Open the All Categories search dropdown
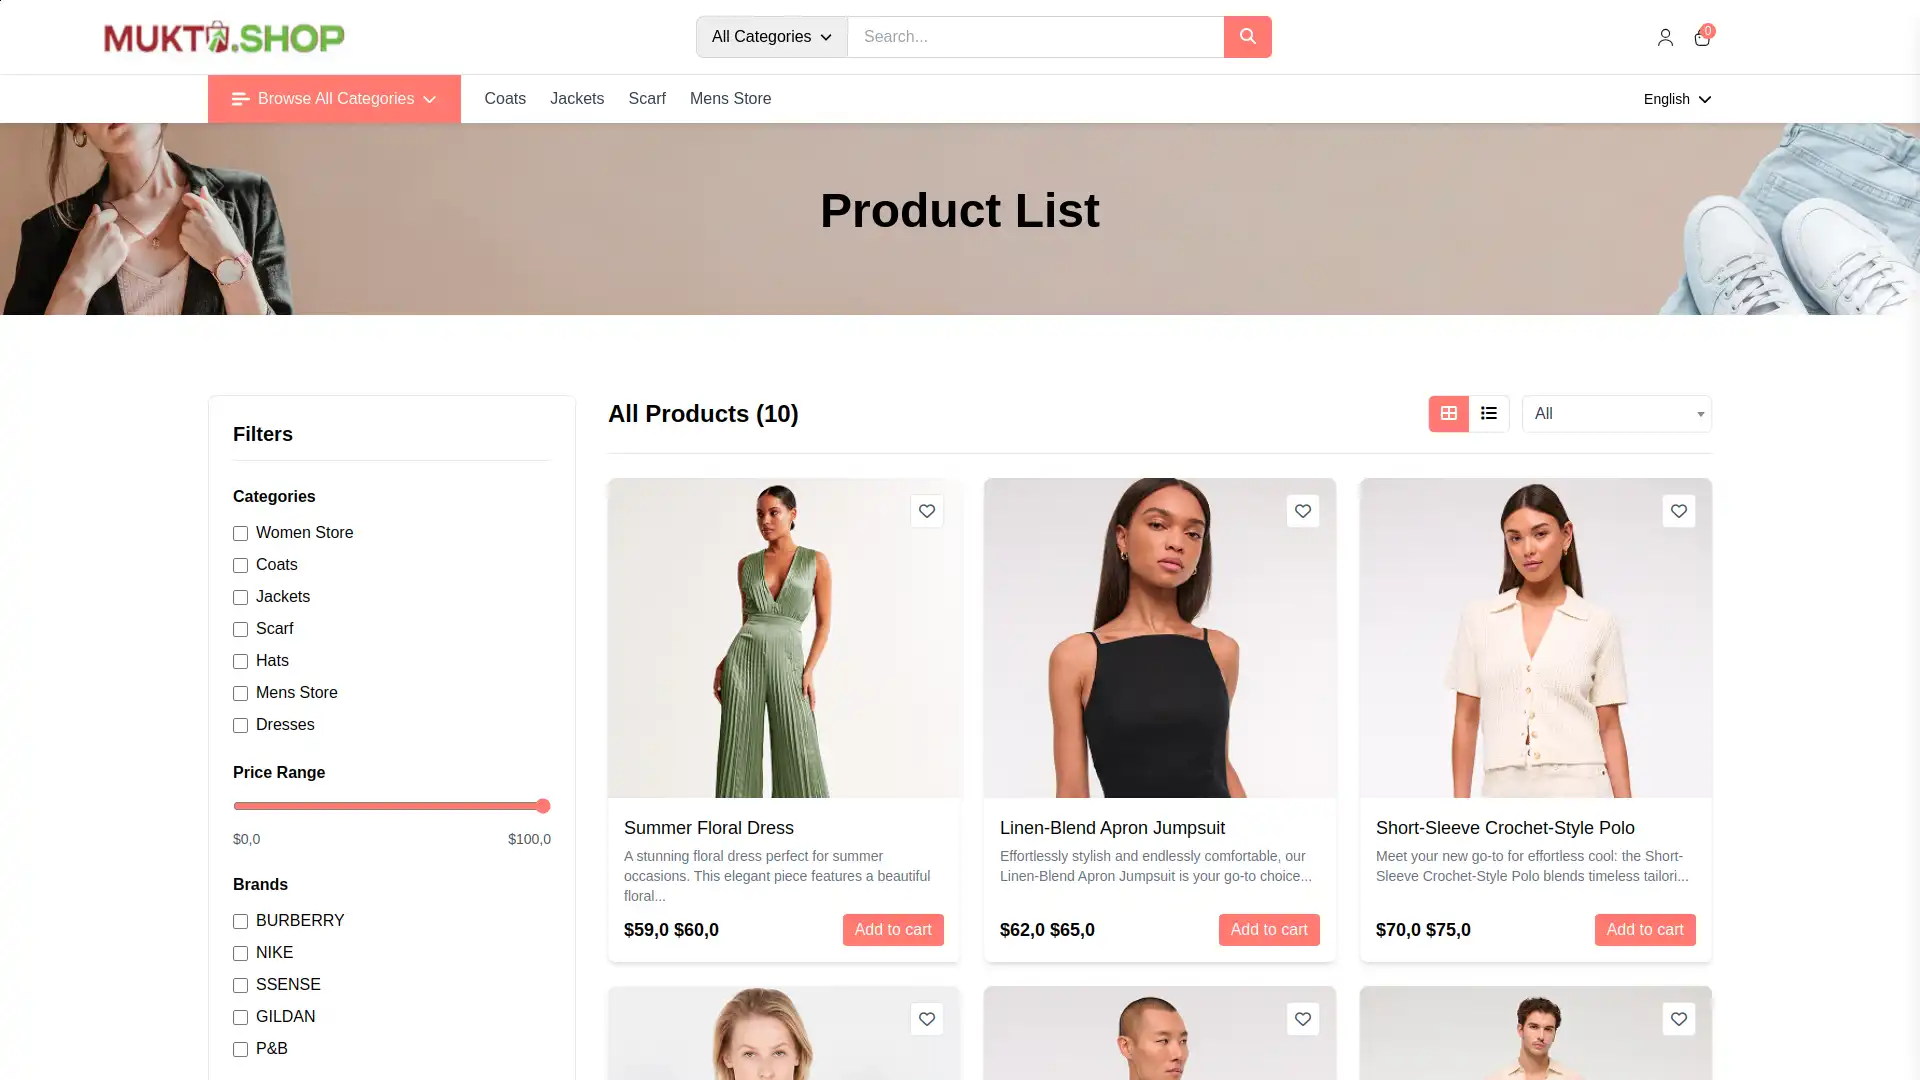Viewport: 1920px width, 1080px height. pyautogui.click(x=771, y=37)
